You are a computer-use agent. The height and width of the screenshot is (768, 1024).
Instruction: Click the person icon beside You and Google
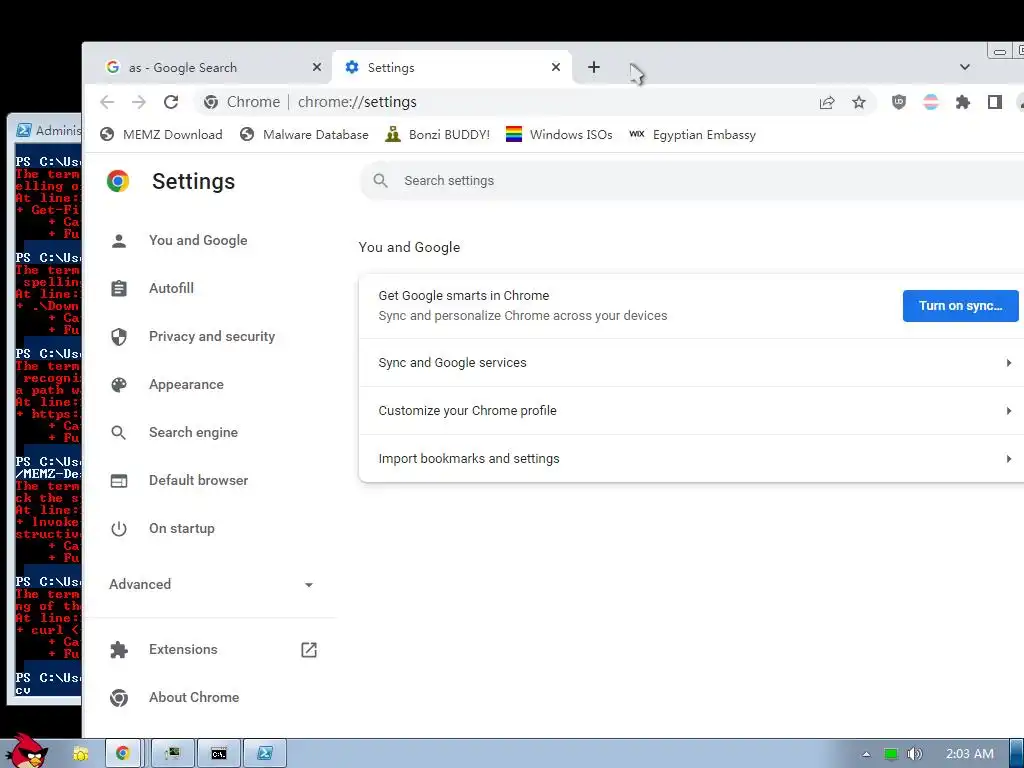point(119,241)
